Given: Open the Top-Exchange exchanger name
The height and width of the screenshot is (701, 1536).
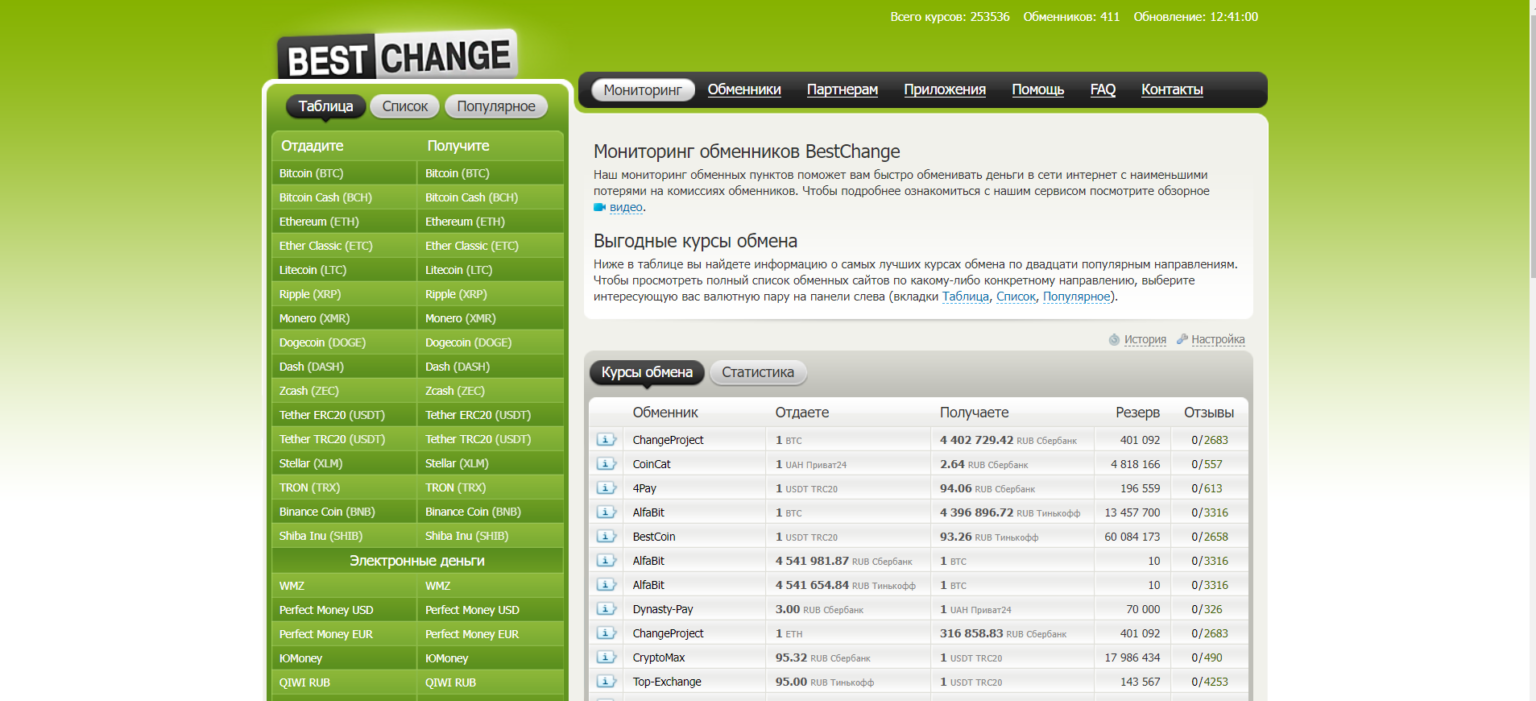Looking at the screenshot, I should pos(667,682).
